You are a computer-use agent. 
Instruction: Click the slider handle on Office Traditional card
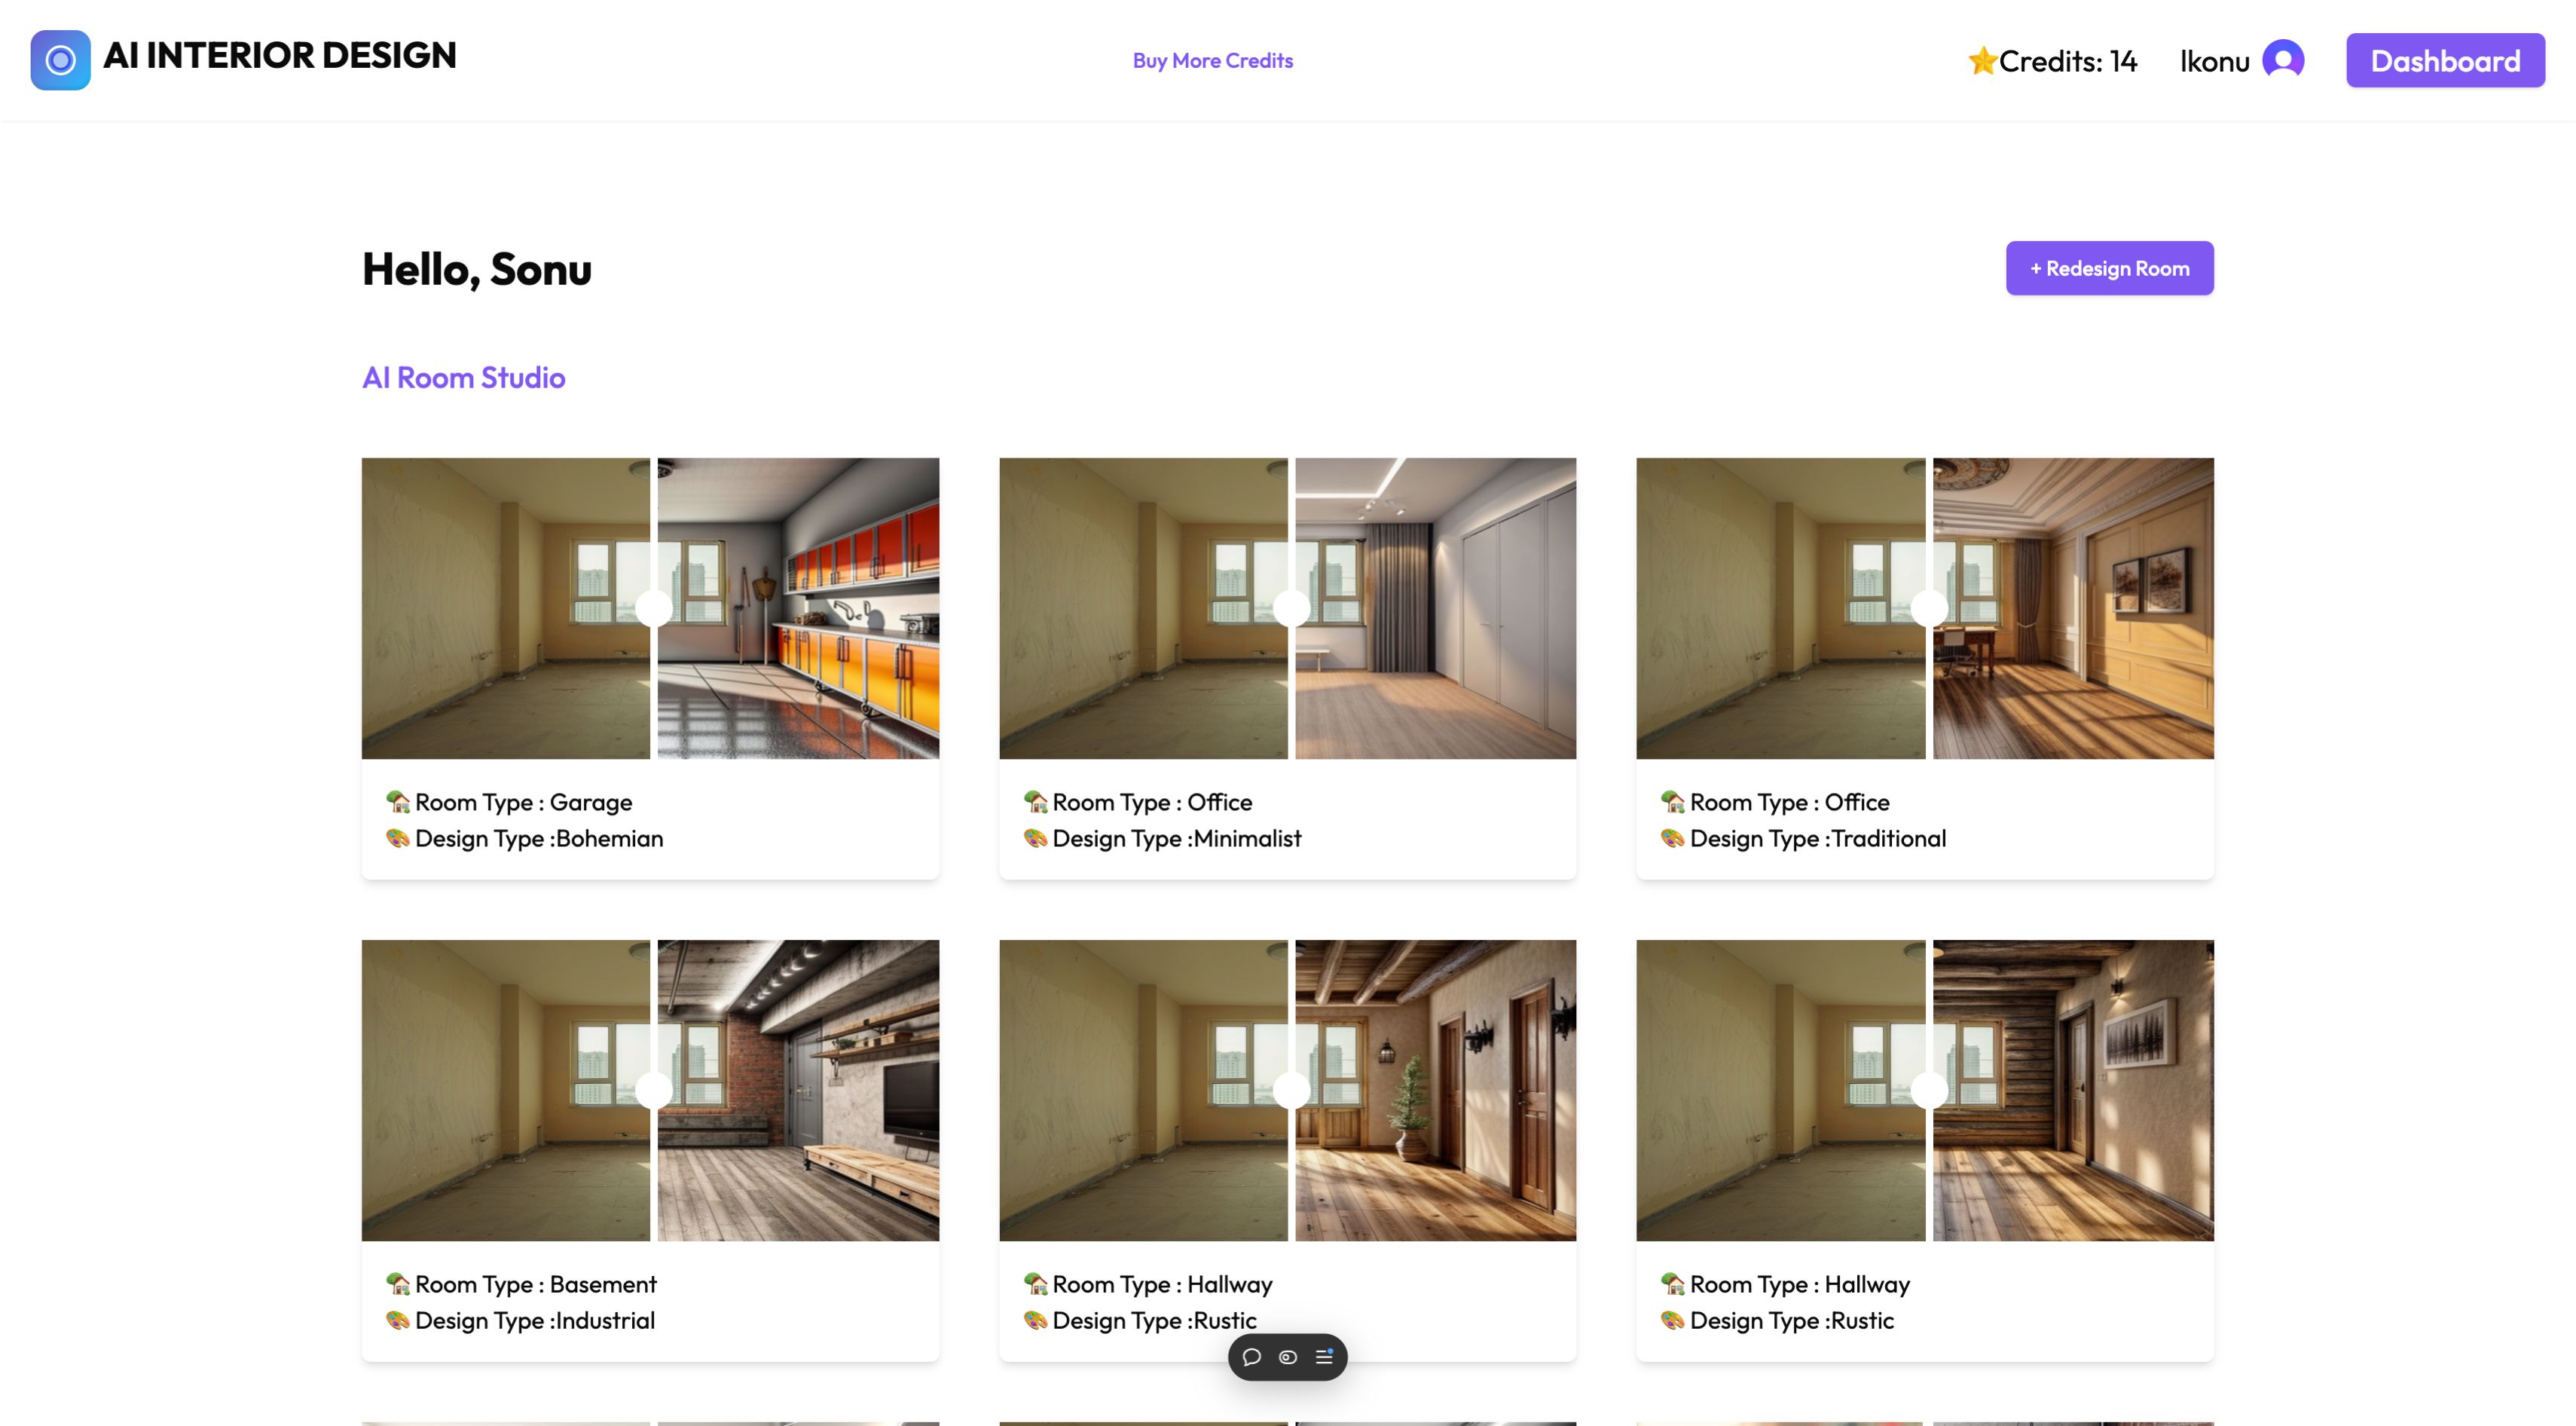1929,608
